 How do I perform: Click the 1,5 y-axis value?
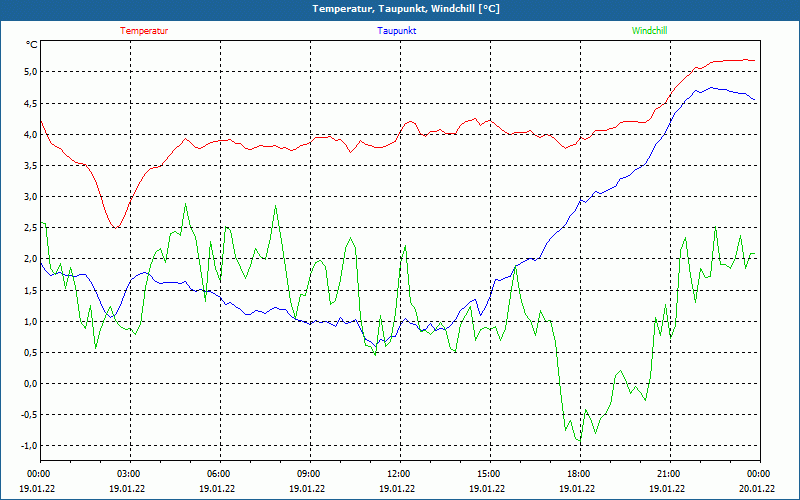click(31, 291)
